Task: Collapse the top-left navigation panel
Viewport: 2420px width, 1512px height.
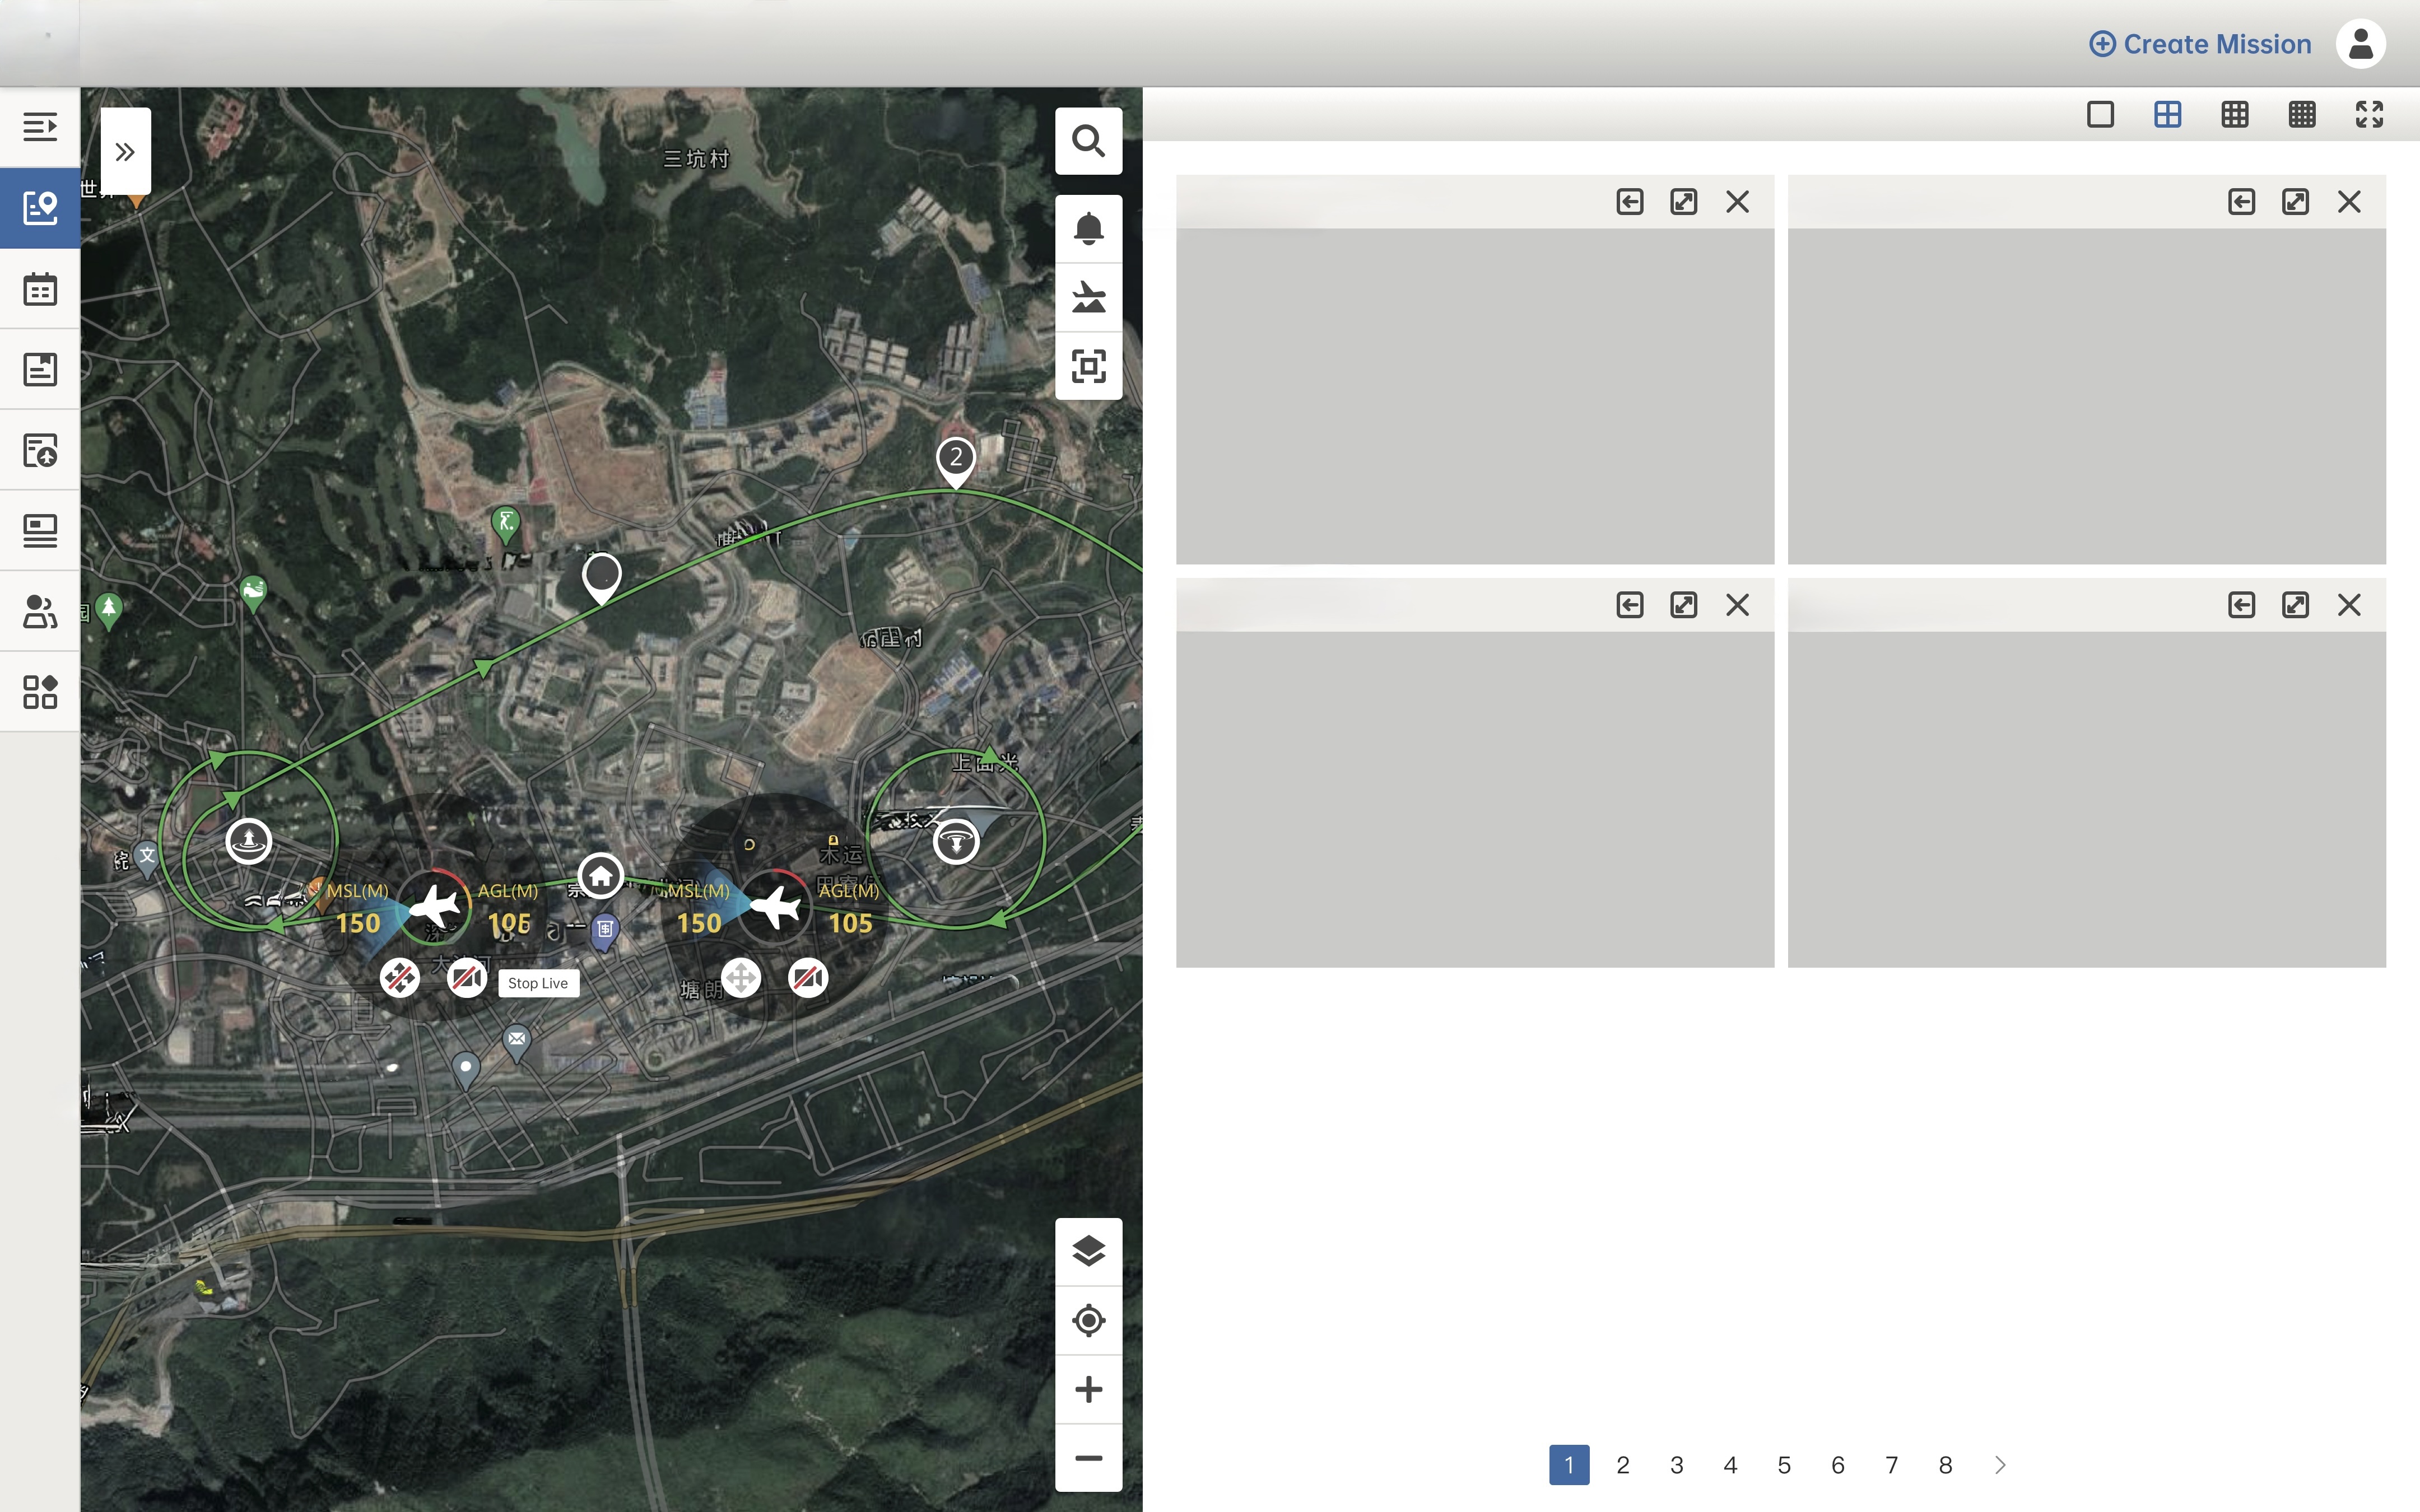Action: pyautogui.click(x=40, y=127)
